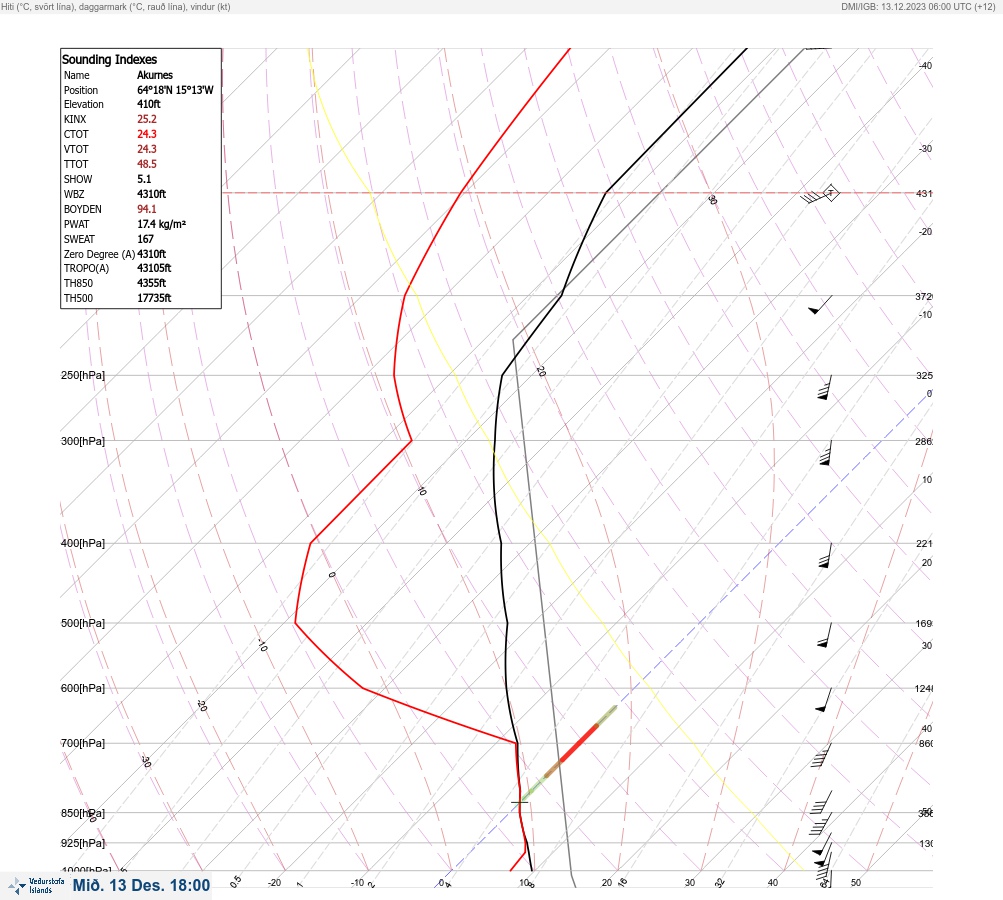Select the position value 64°18'N 15°13'W
Image resolution: width=1003 pixels, height=900 pixels.
coord(175,90)
